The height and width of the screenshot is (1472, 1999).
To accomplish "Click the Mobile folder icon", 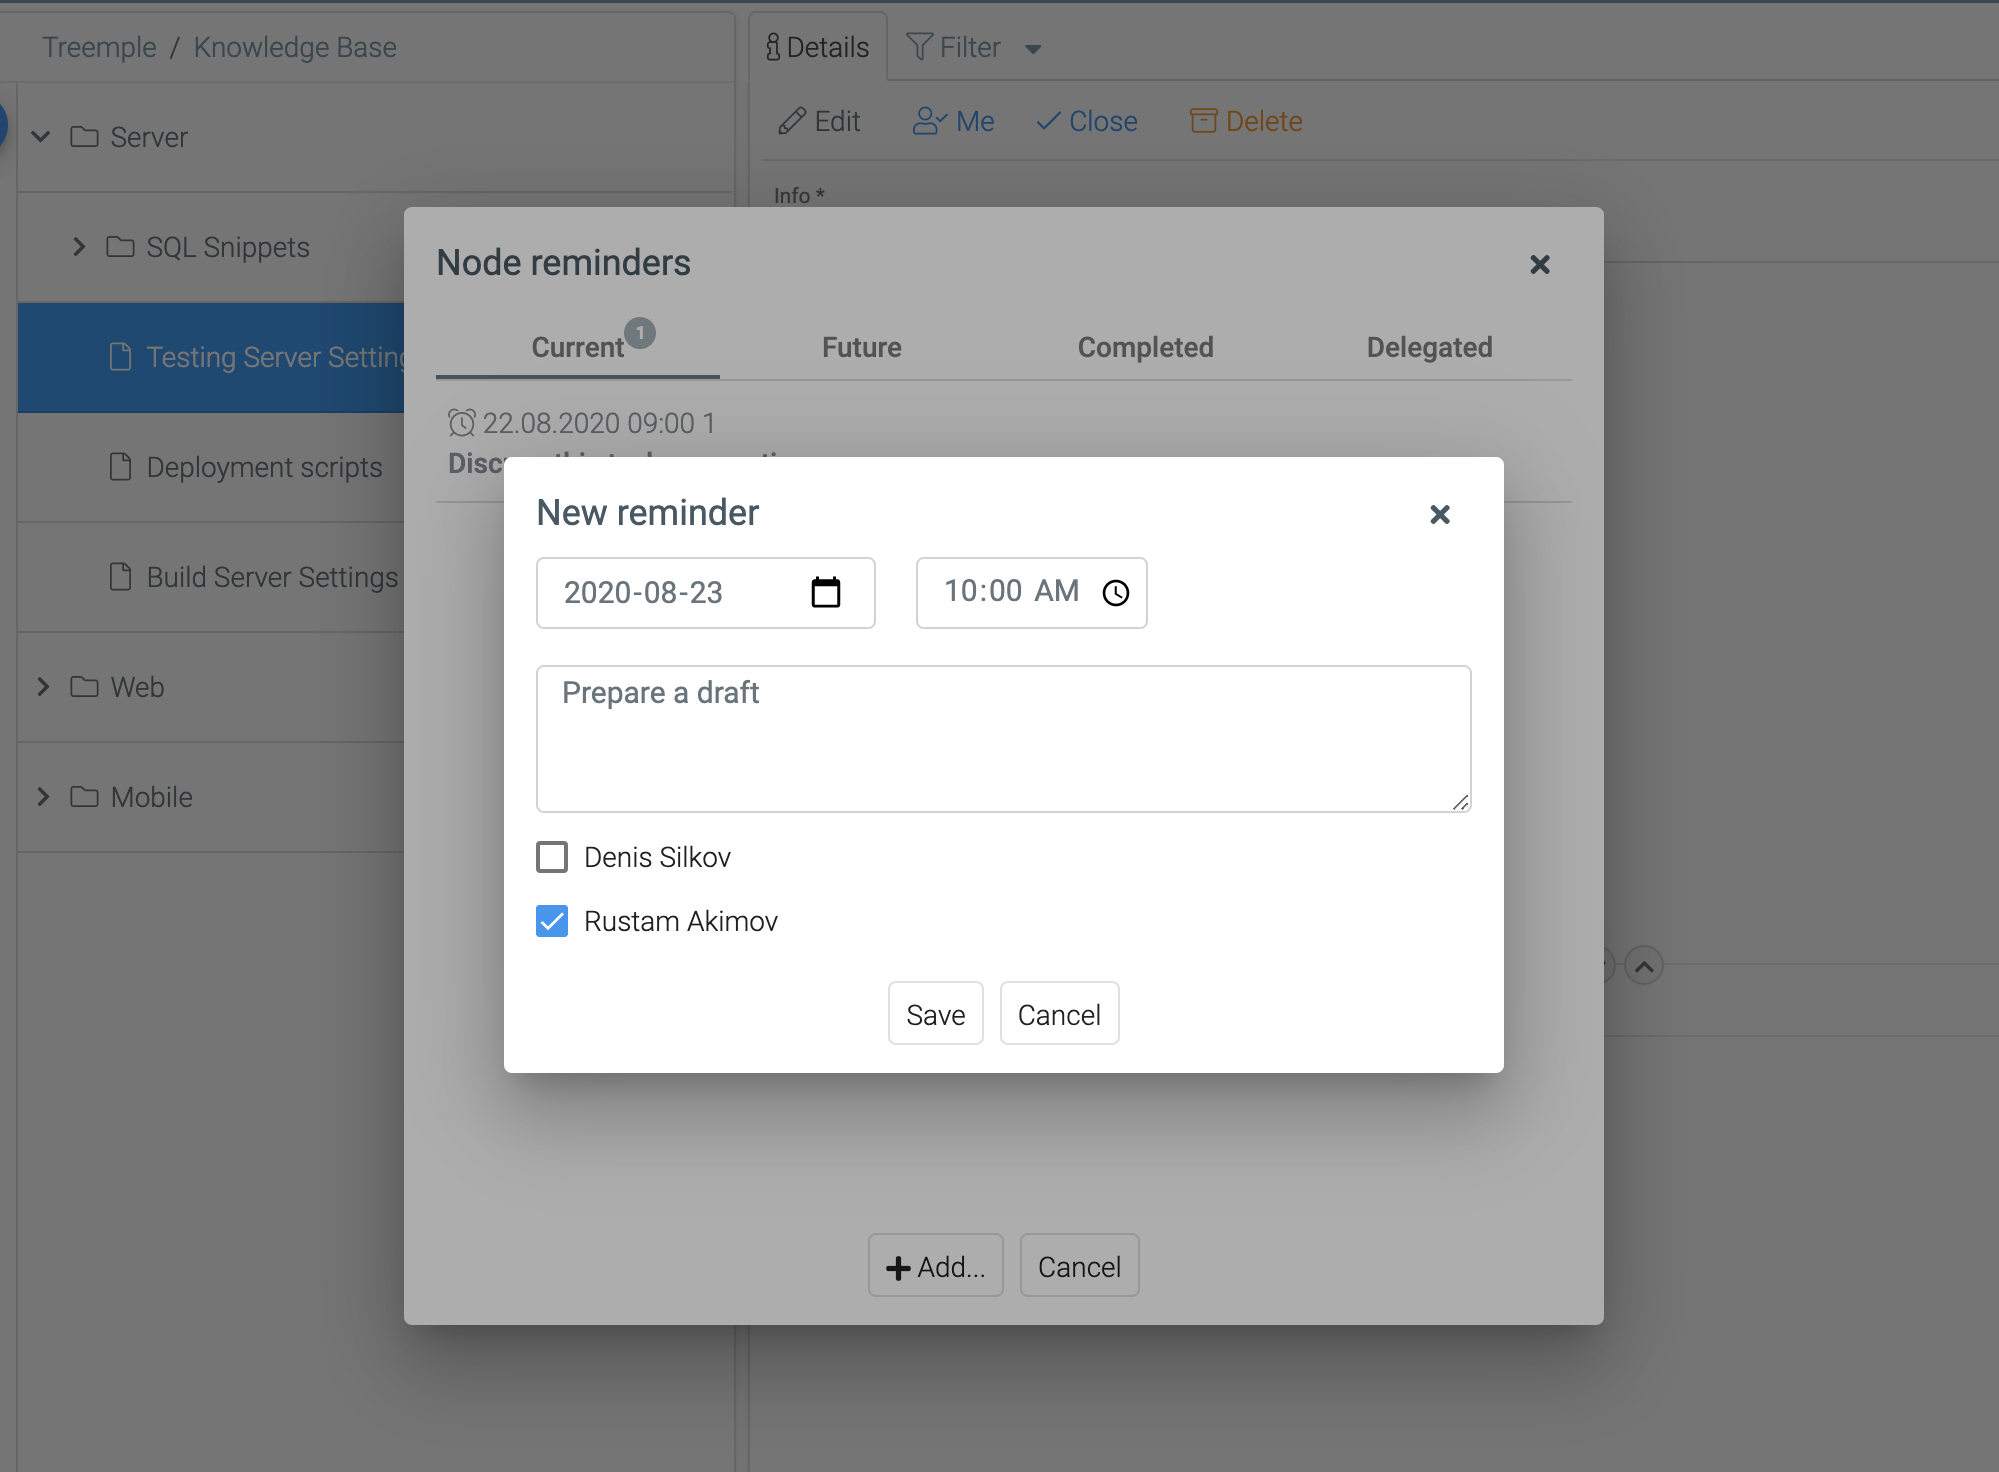I will coord(84,797).
